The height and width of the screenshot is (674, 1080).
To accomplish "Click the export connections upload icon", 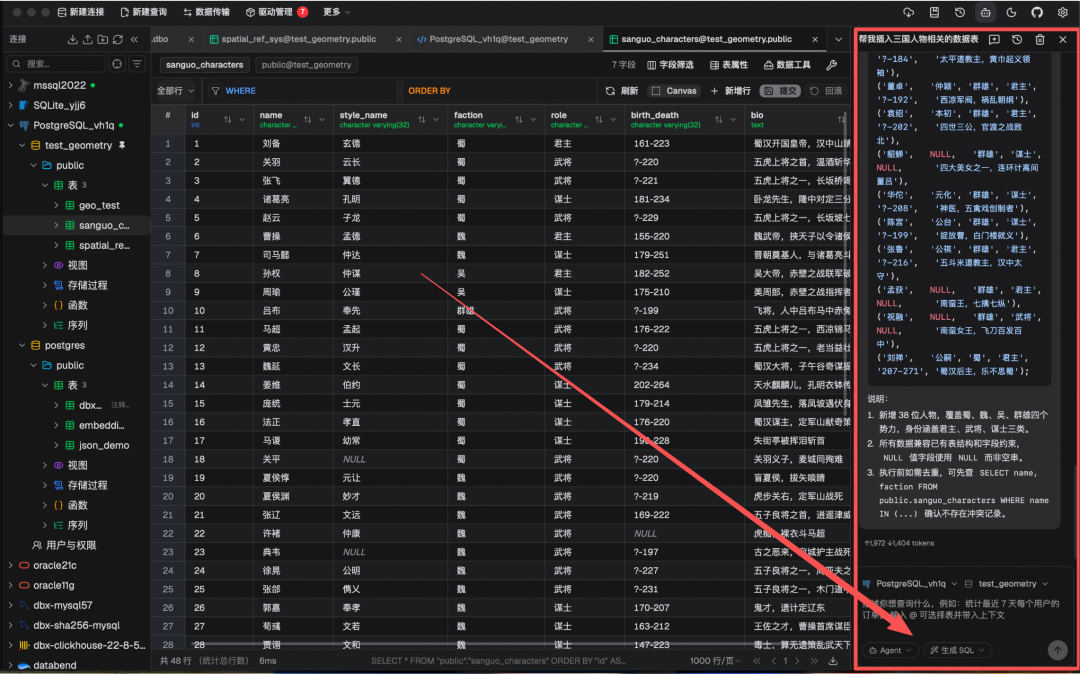I will tap(87, 39).
